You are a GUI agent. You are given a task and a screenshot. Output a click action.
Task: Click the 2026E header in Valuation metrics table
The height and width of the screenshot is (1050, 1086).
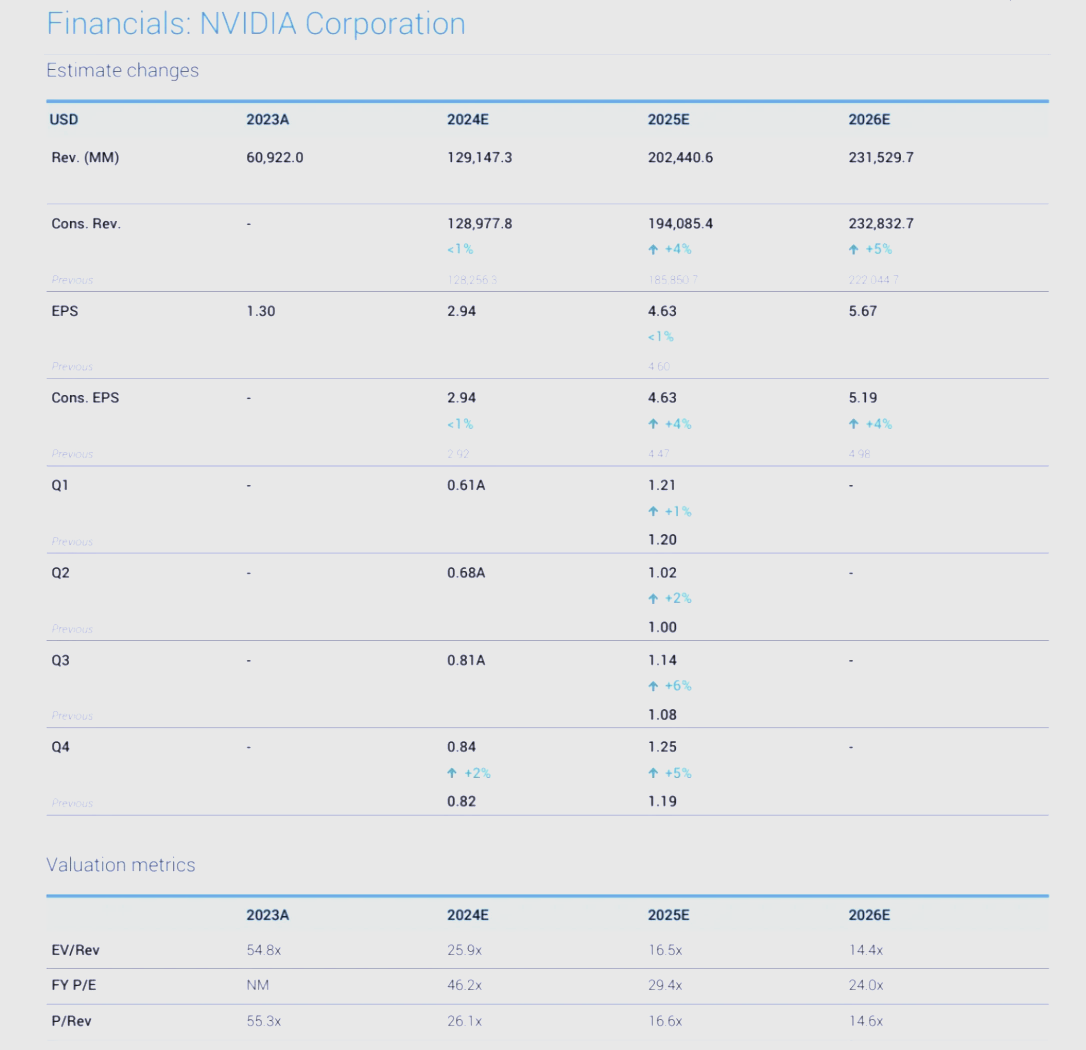pyautogui.click(x=869, y=915)
